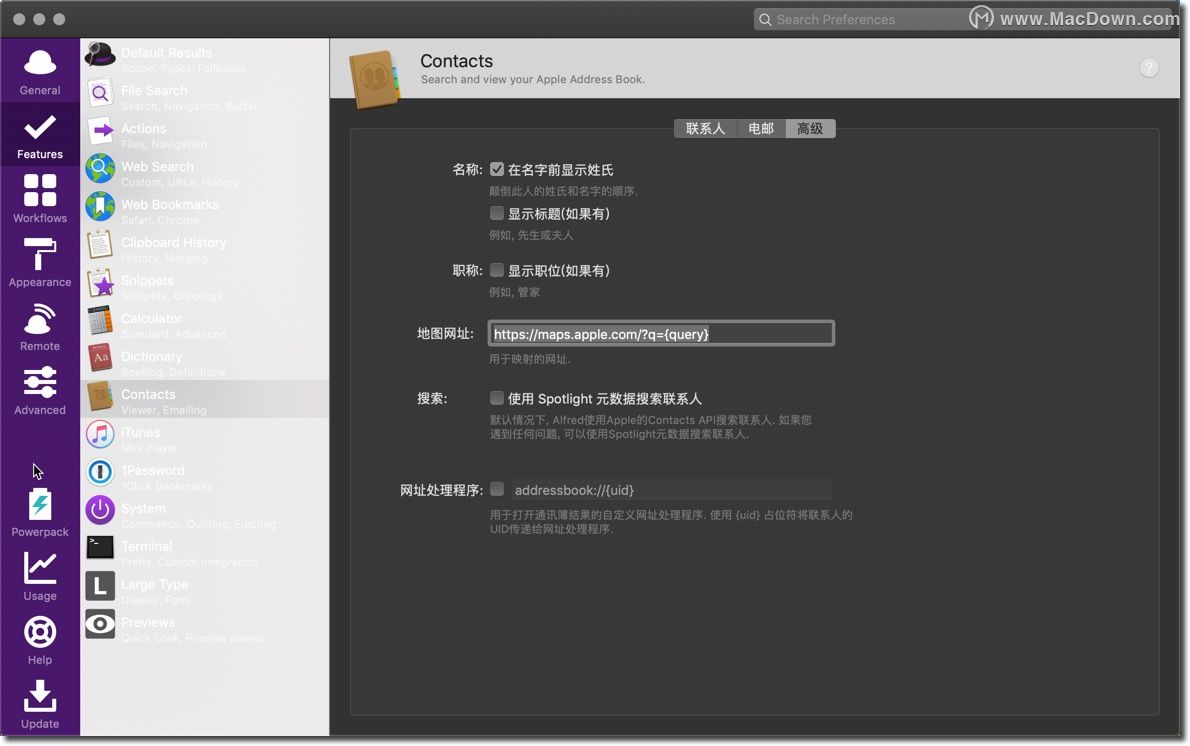Open the Workflows section
This screenshot has height=746, width=1190.
(x=39, y=200)
